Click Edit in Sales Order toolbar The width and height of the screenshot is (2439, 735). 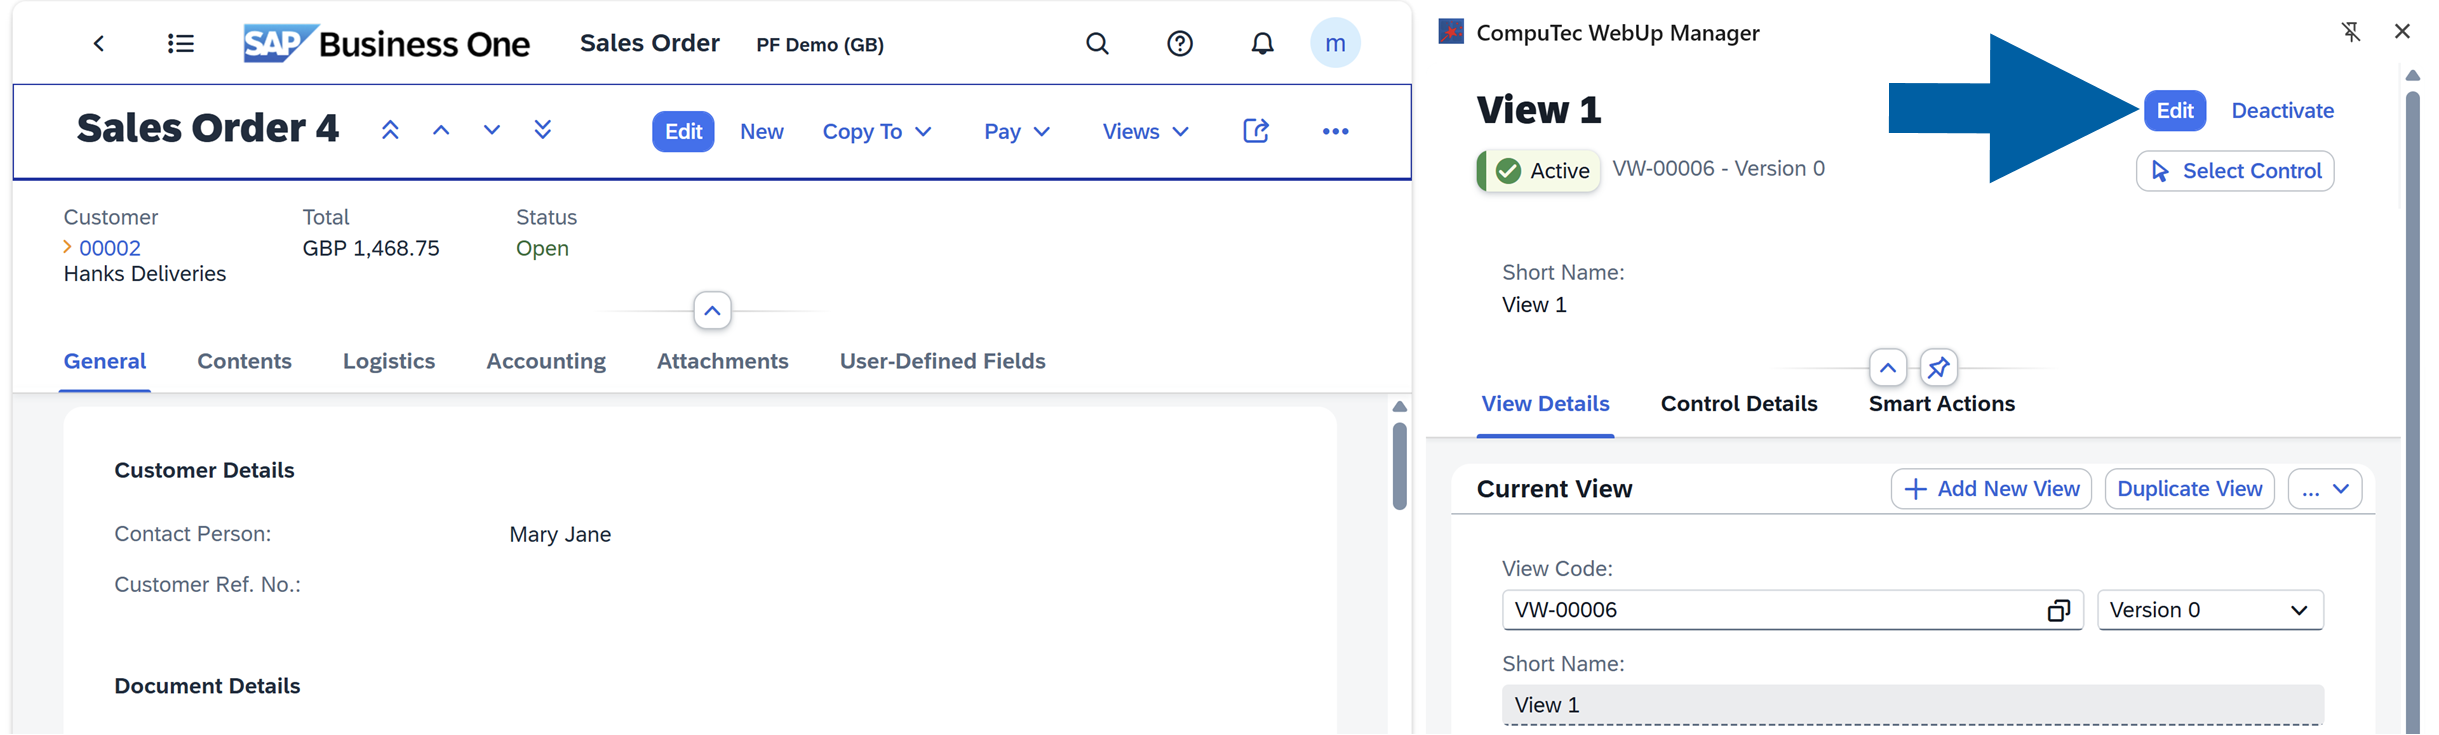click(683, 131)
